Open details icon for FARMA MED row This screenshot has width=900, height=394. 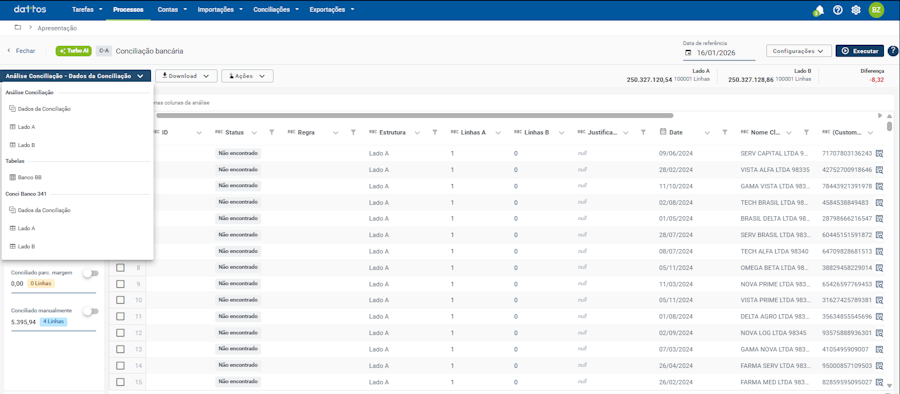coord(879,382)
